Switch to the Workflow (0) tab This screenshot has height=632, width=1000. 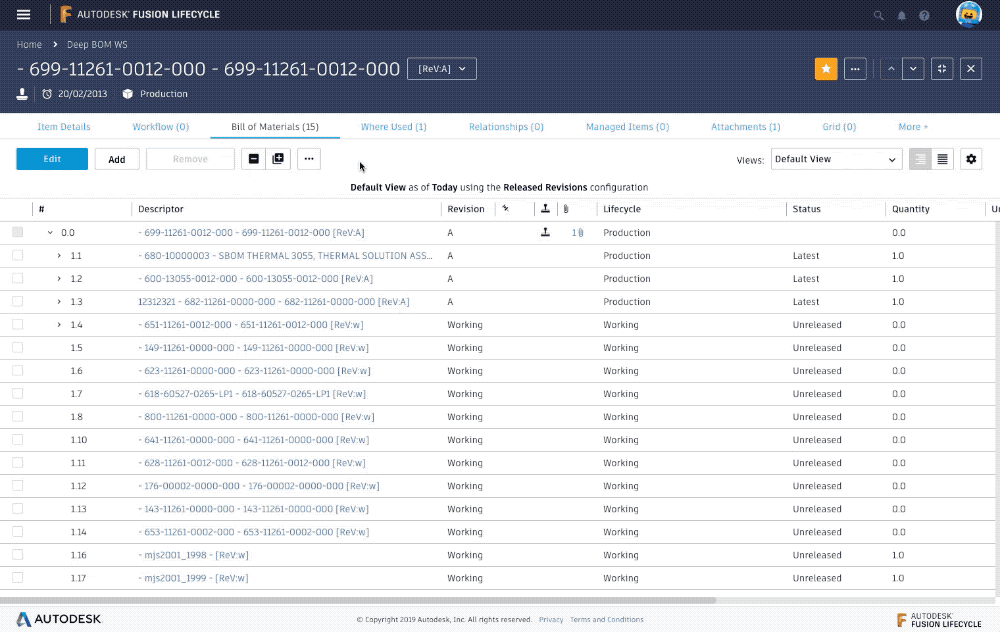coord(161,126)
